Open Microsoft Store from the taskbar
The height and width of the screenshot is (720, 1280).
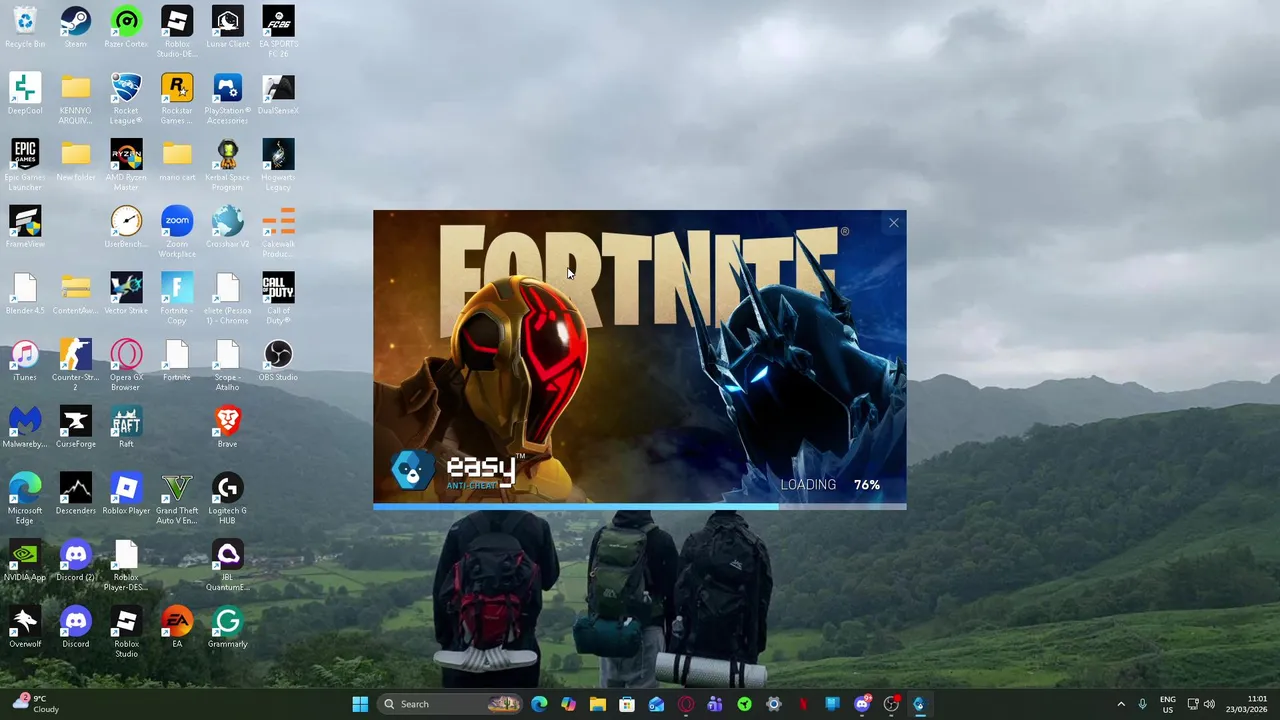(x=627, y=704)
